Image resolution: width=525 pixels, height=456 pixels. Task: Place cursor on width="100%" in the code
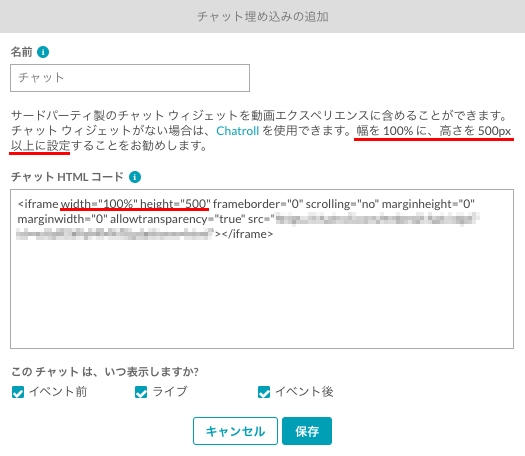[x=99, y=204]
